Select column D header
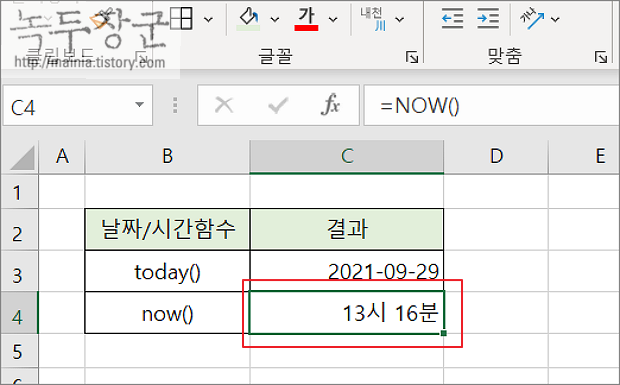620x385 pixels. (496, 157)
